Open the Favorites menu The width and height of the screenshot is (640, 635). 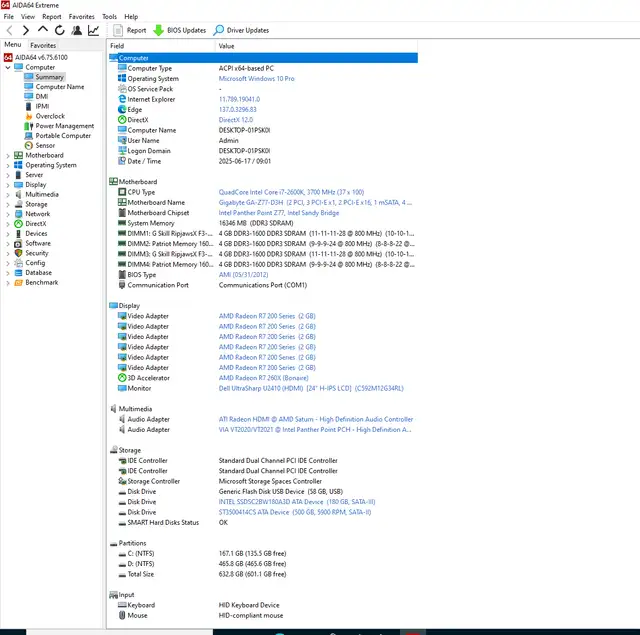click(x=81, y=17)
